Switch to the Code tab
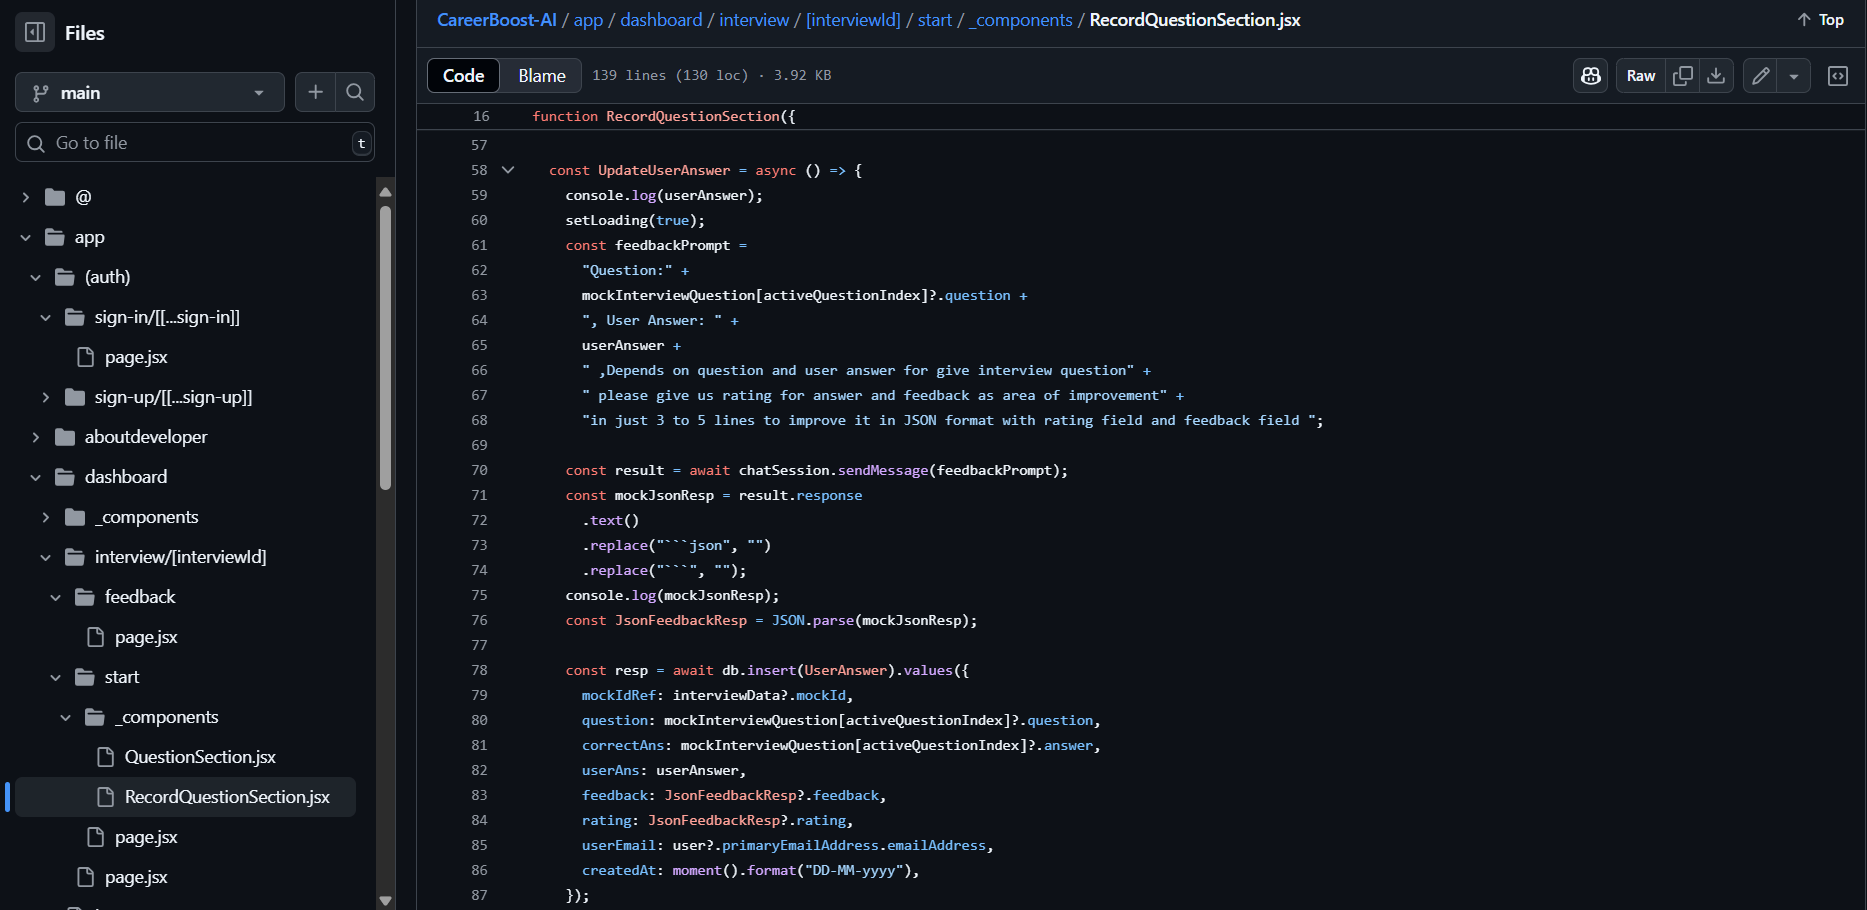 pyautogui.click(x=463, y=75)
